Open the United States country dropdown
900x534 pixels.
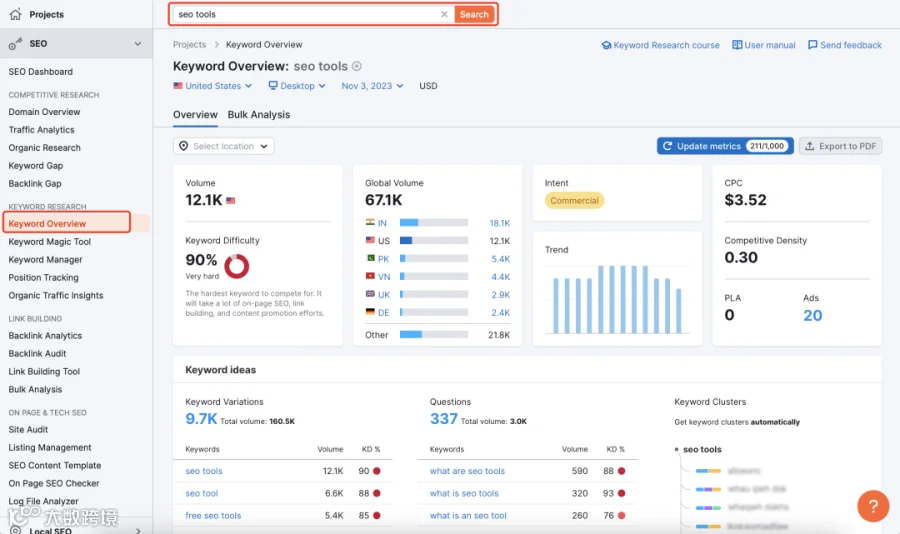pyautogui.click(x=212, y=86)
